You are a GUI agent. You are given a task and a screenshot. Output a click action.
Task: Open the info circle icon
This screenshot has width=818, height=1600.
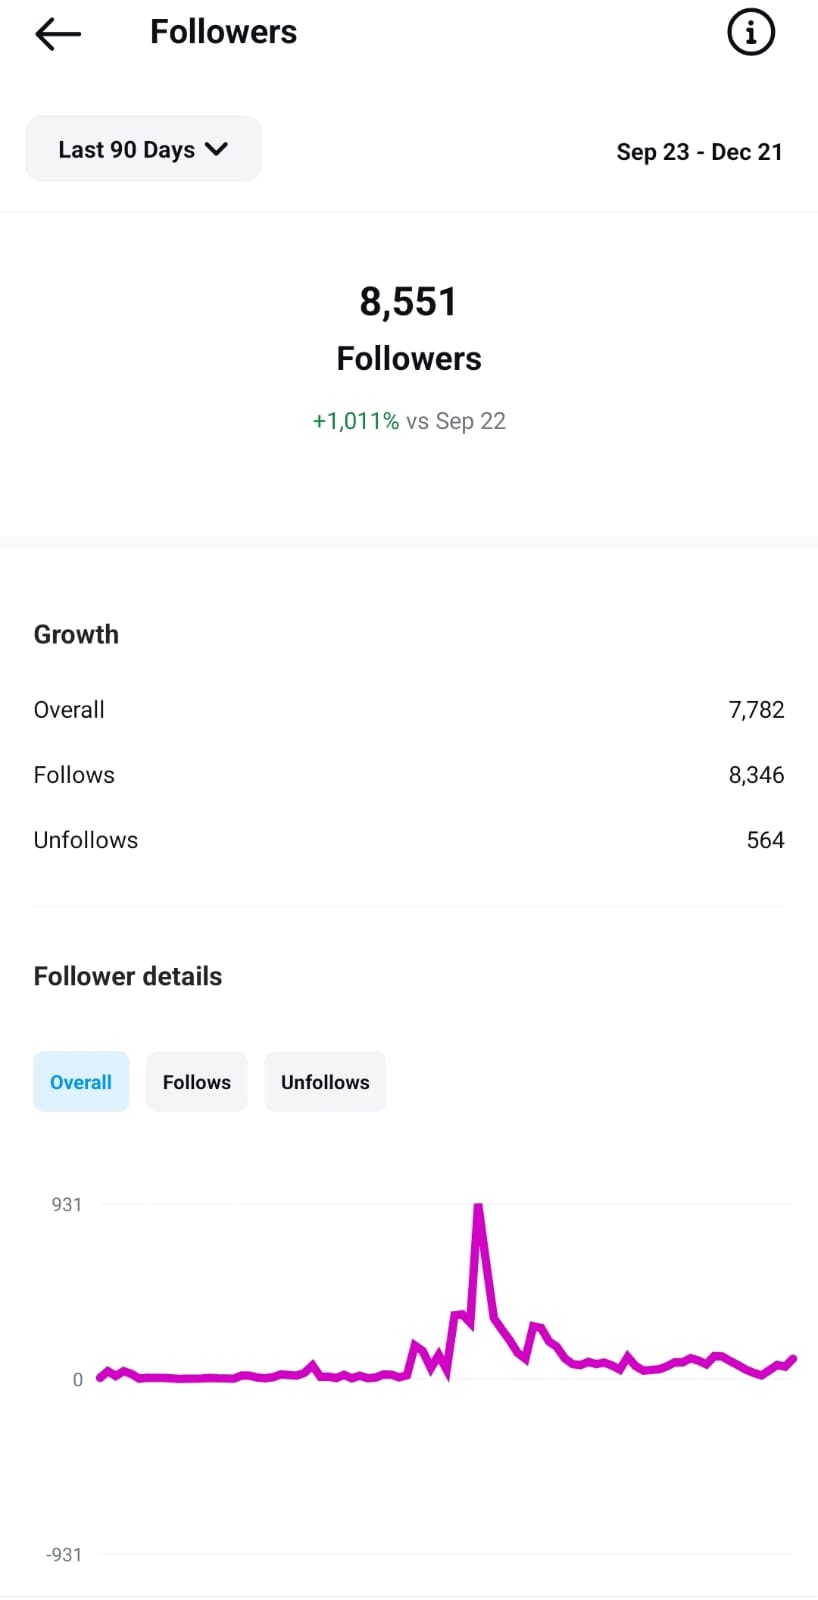tap(750, 32)
